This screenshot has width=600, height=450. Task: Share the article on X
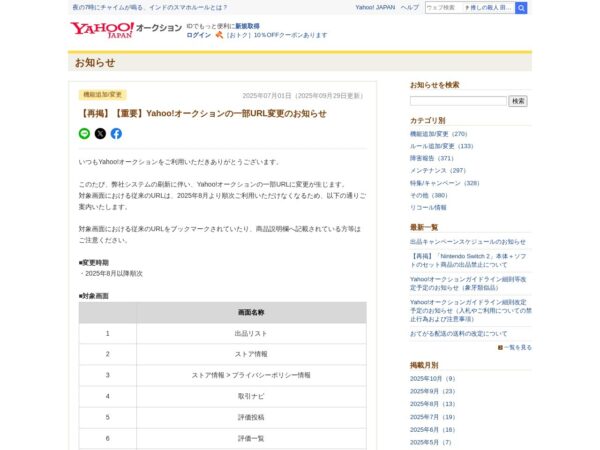tap(100, 133)
